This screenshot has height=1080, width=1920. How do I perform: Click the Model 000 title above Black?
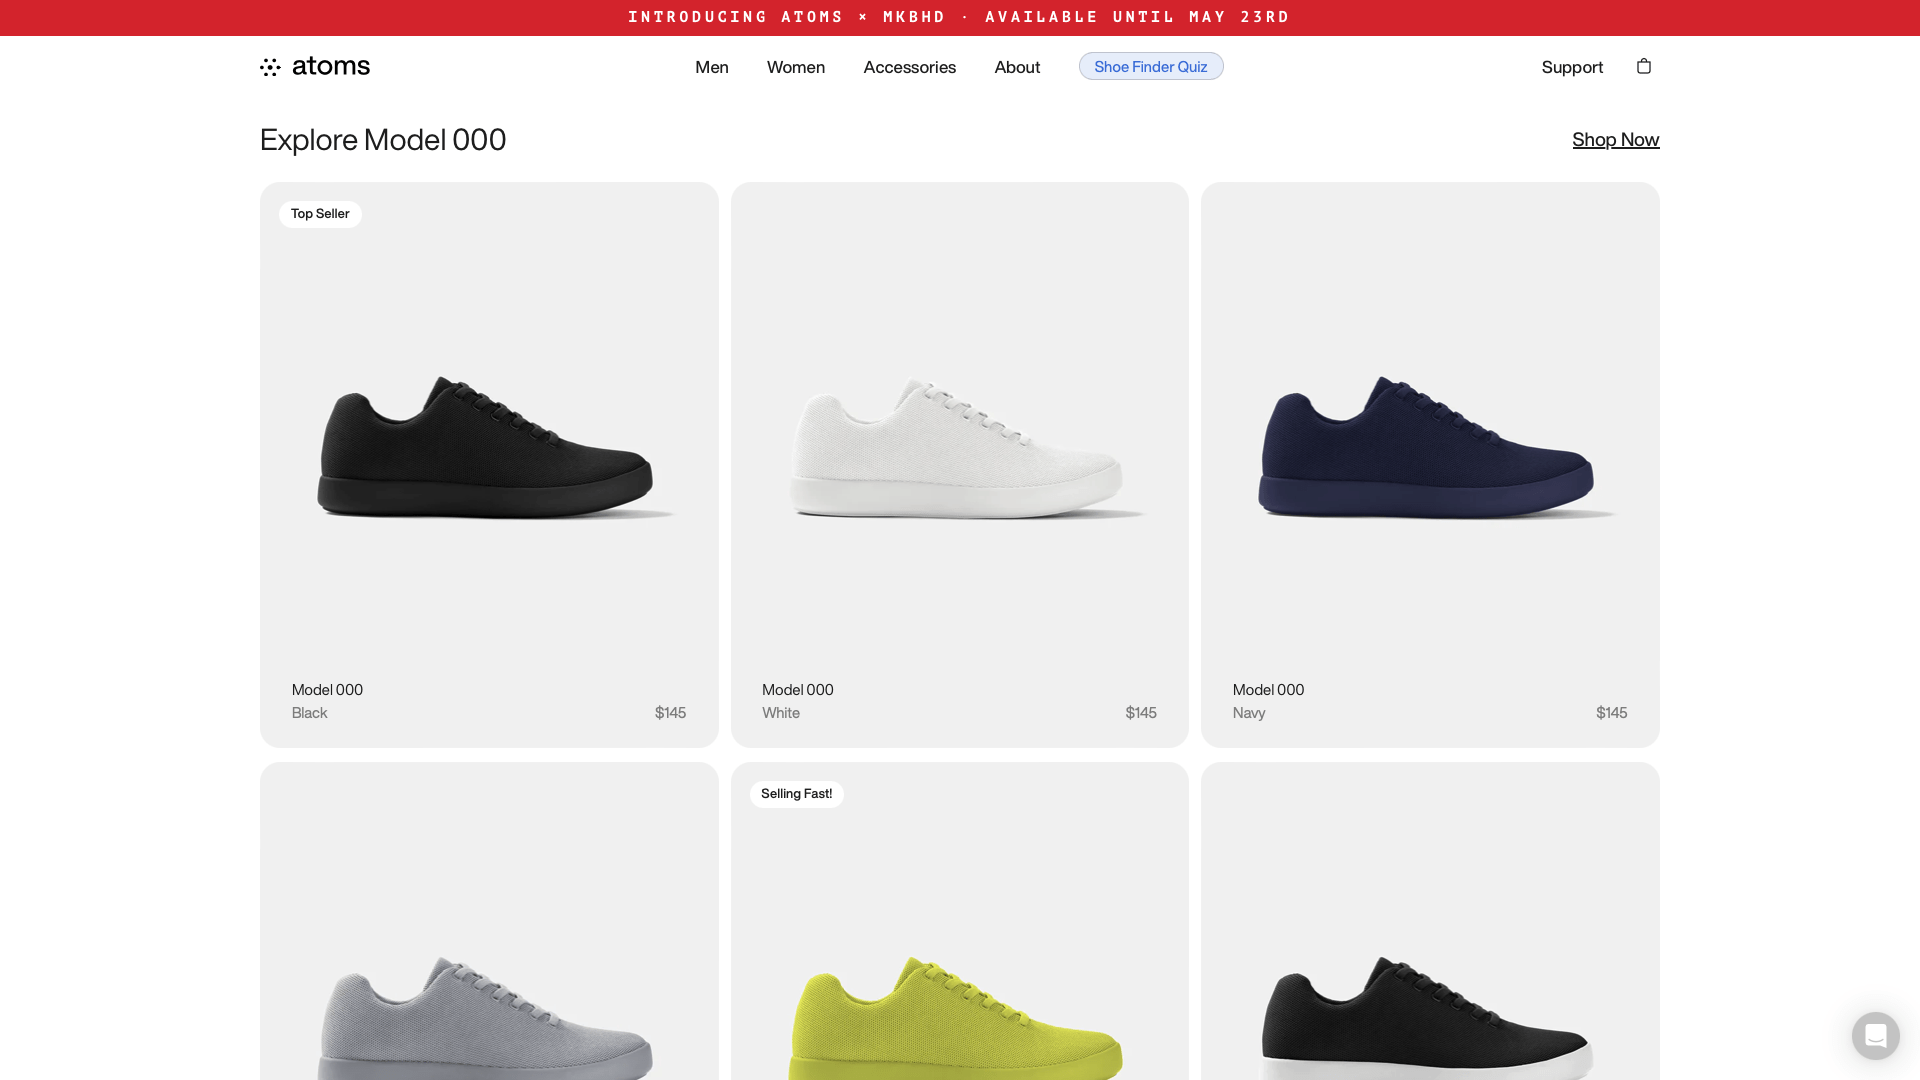tap(327, 690)
